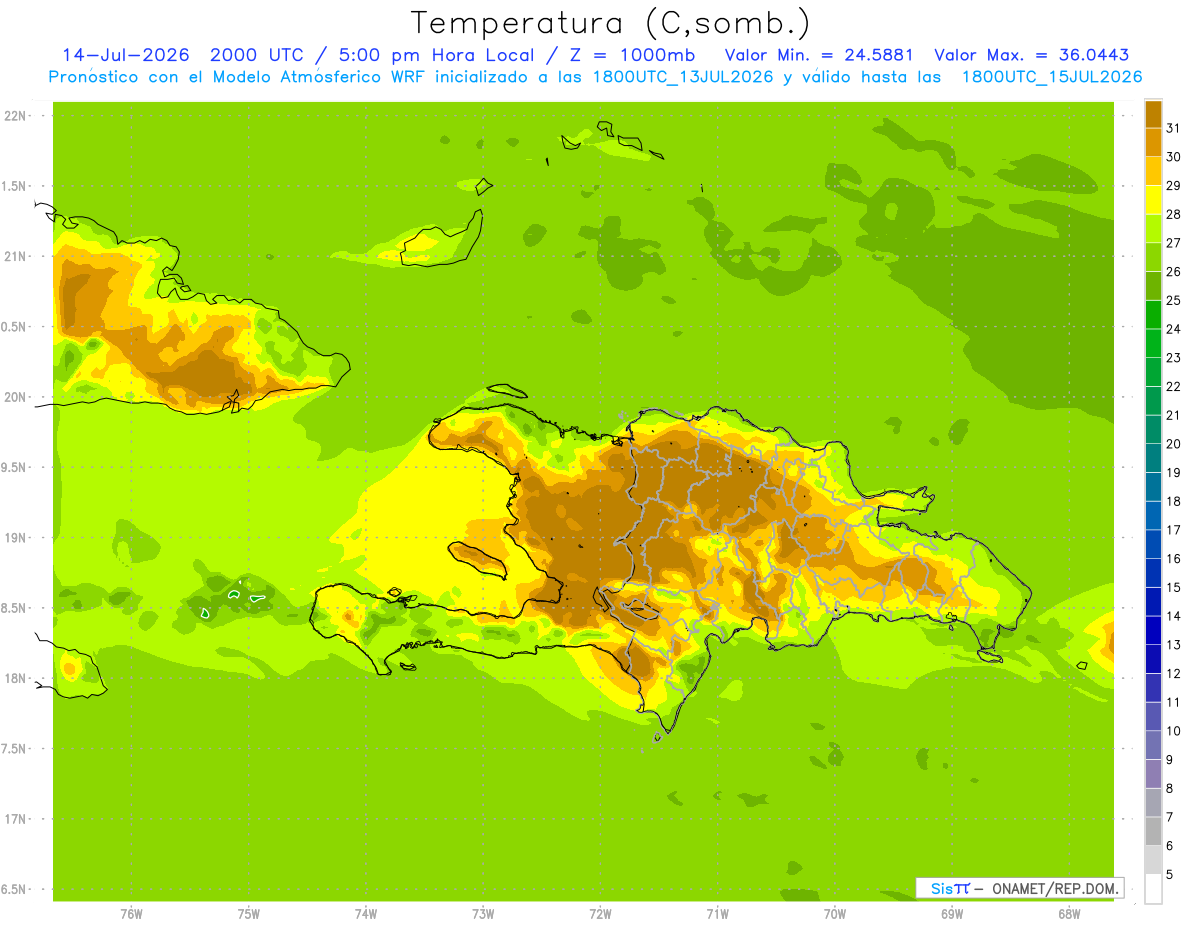Viewport: 1200px width, 927px height.
Task: Click the "75W" longitude axis label
Action: tap(248, 913)
